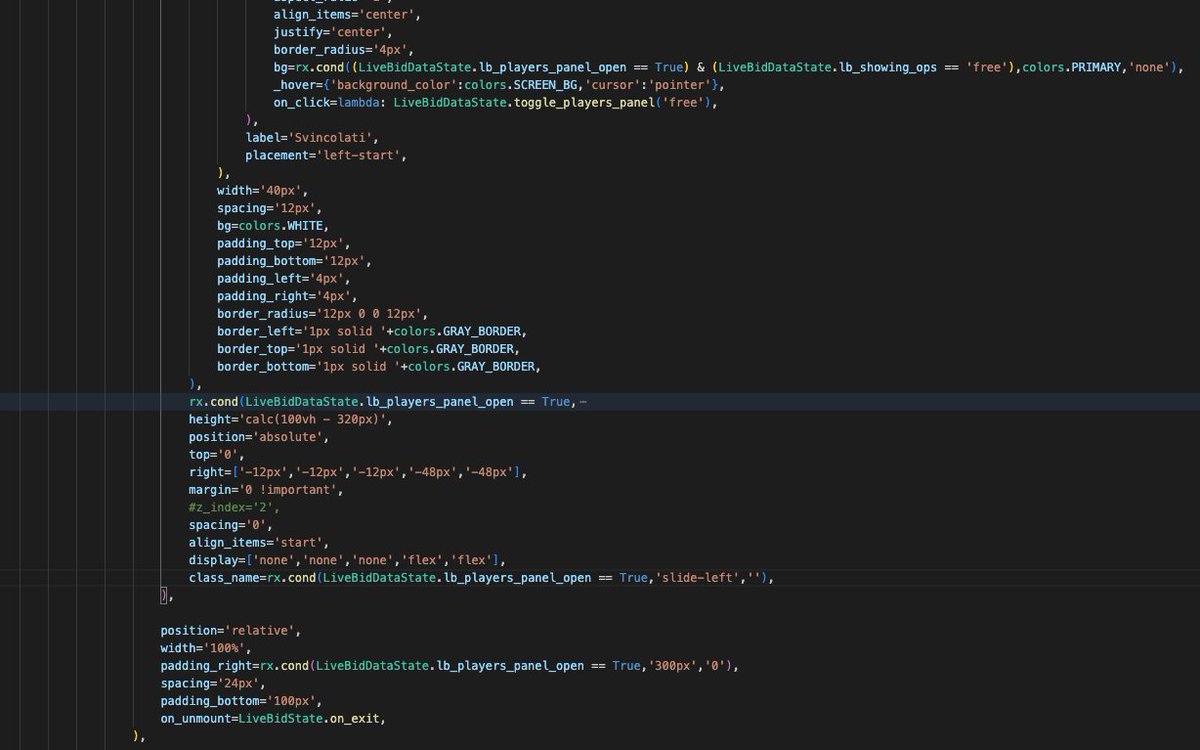
Task: Click the position='absolute' line
Action: pos(259,437)
